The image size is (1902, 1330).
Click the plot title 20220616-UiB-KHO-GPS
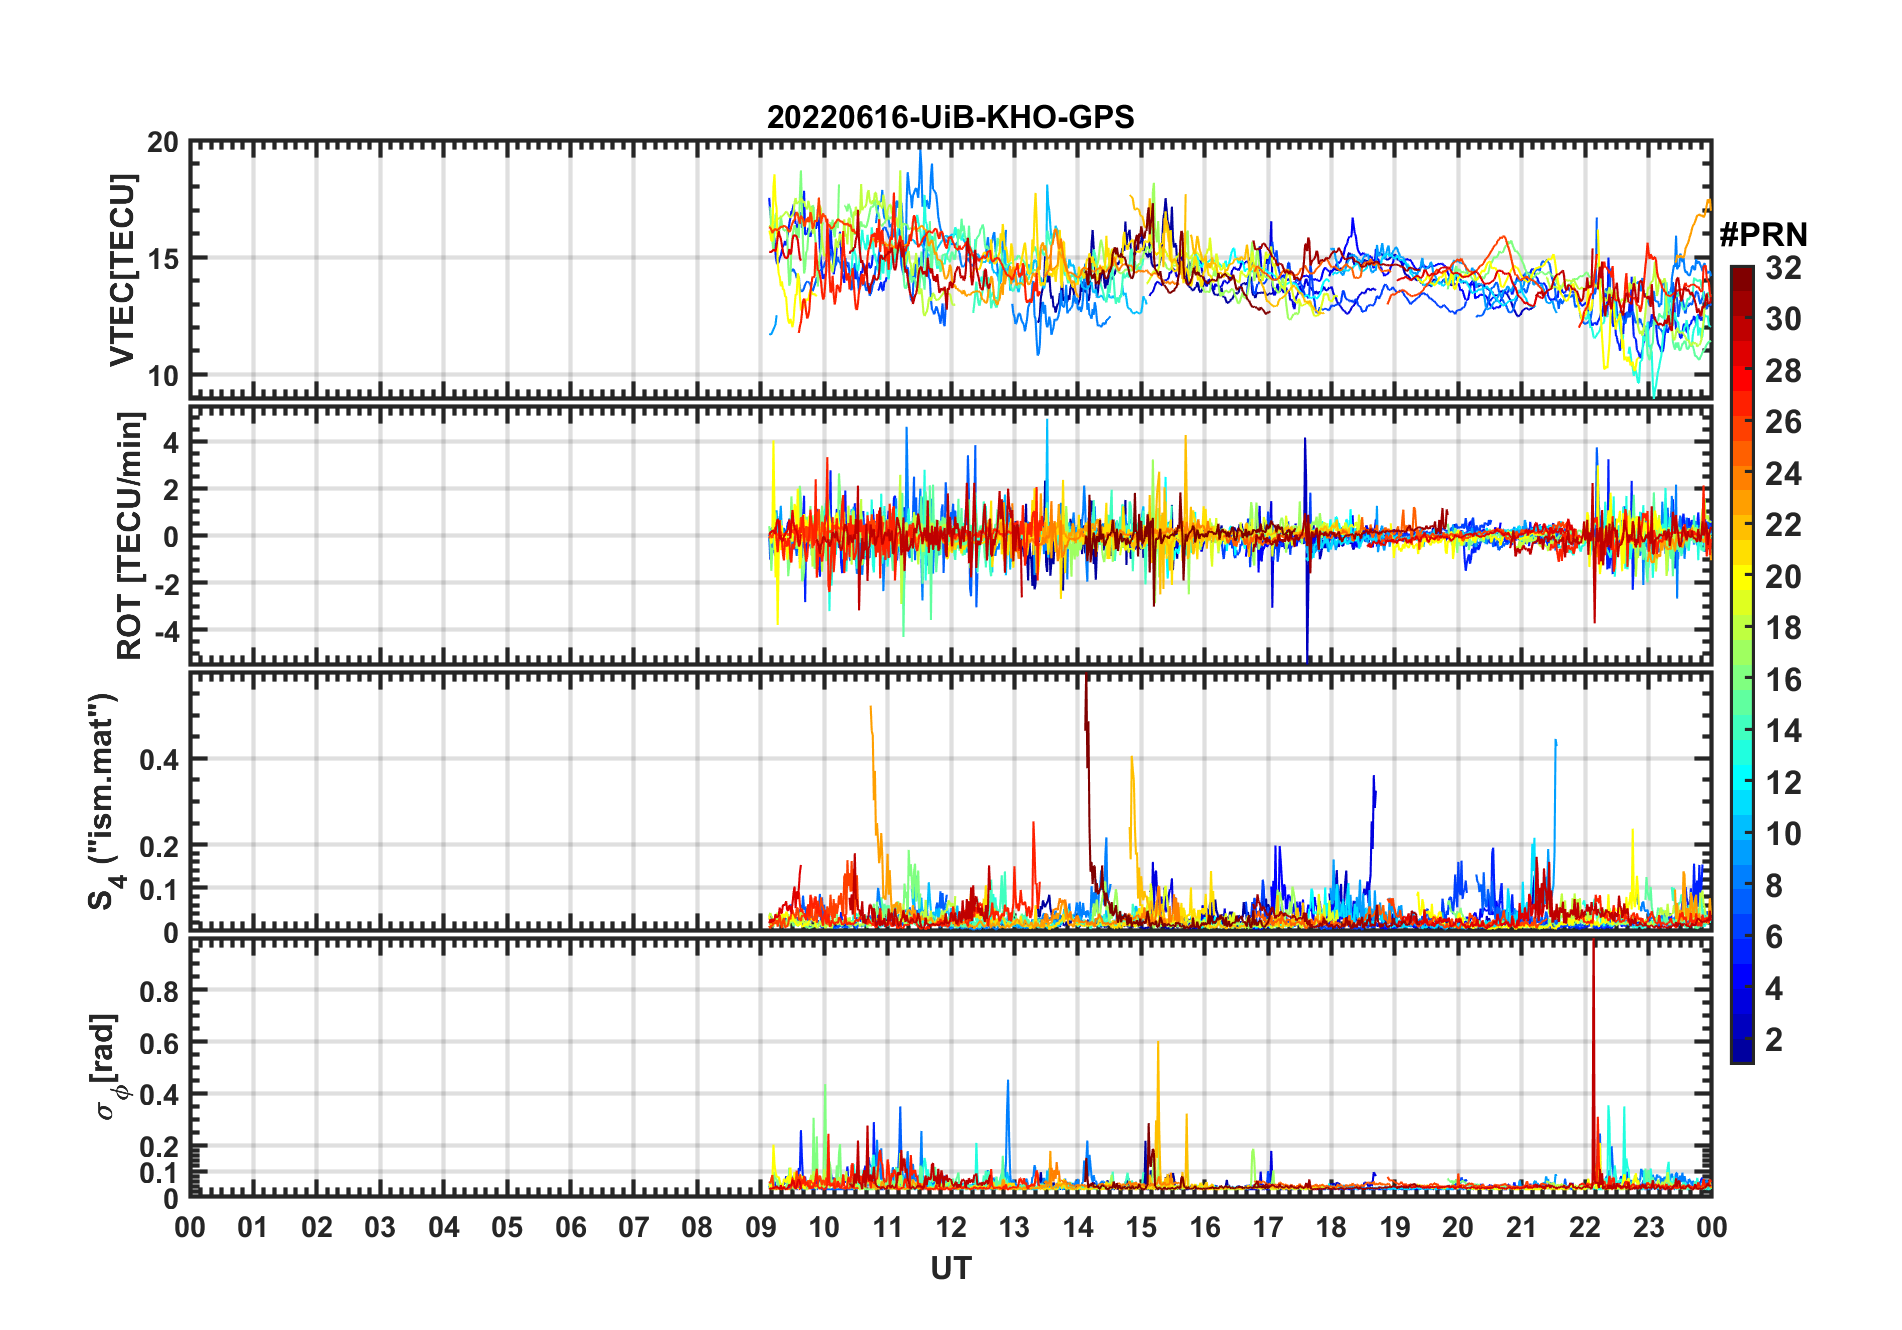(950, 117)
